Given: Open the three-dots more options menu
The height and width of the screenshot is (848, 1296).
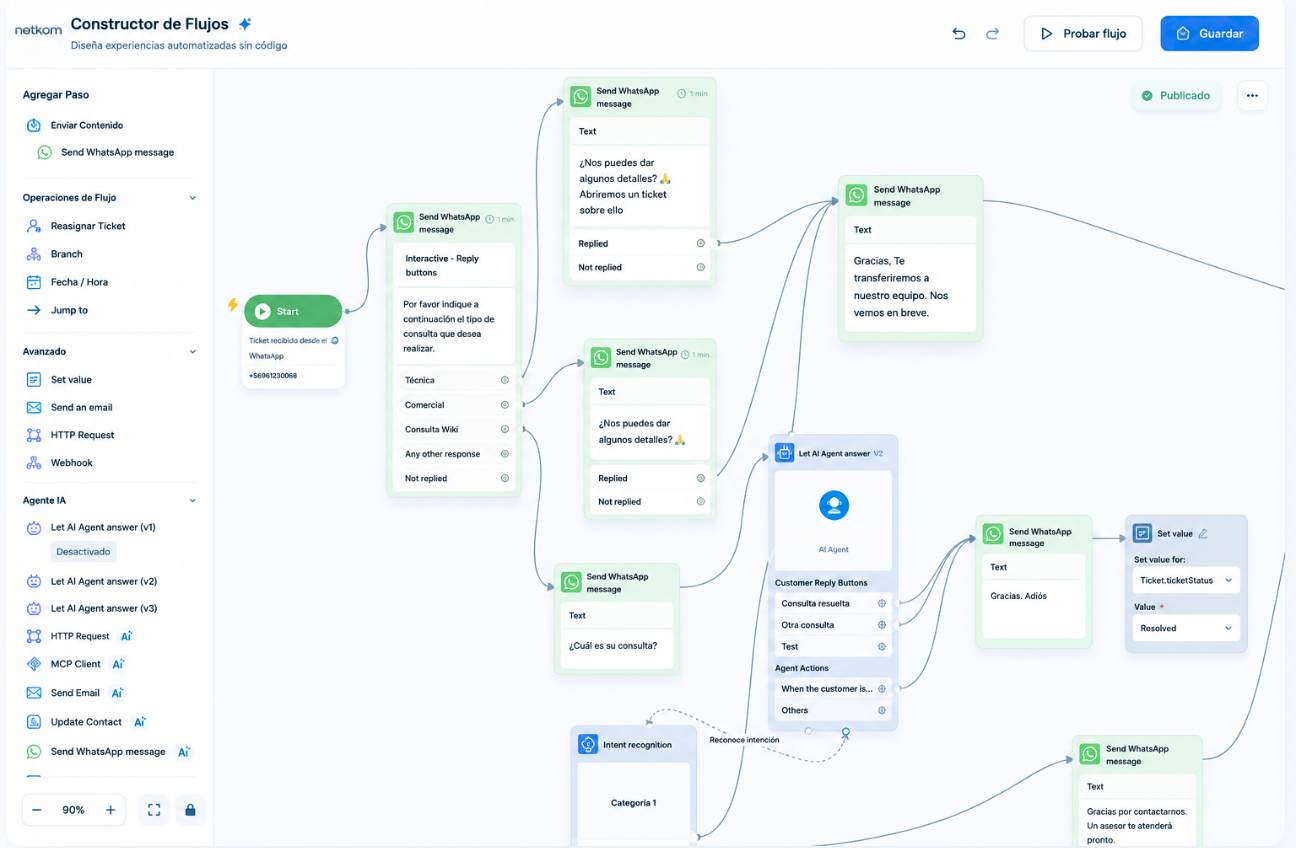Looking at the screenshot, I should [1252, 96].
